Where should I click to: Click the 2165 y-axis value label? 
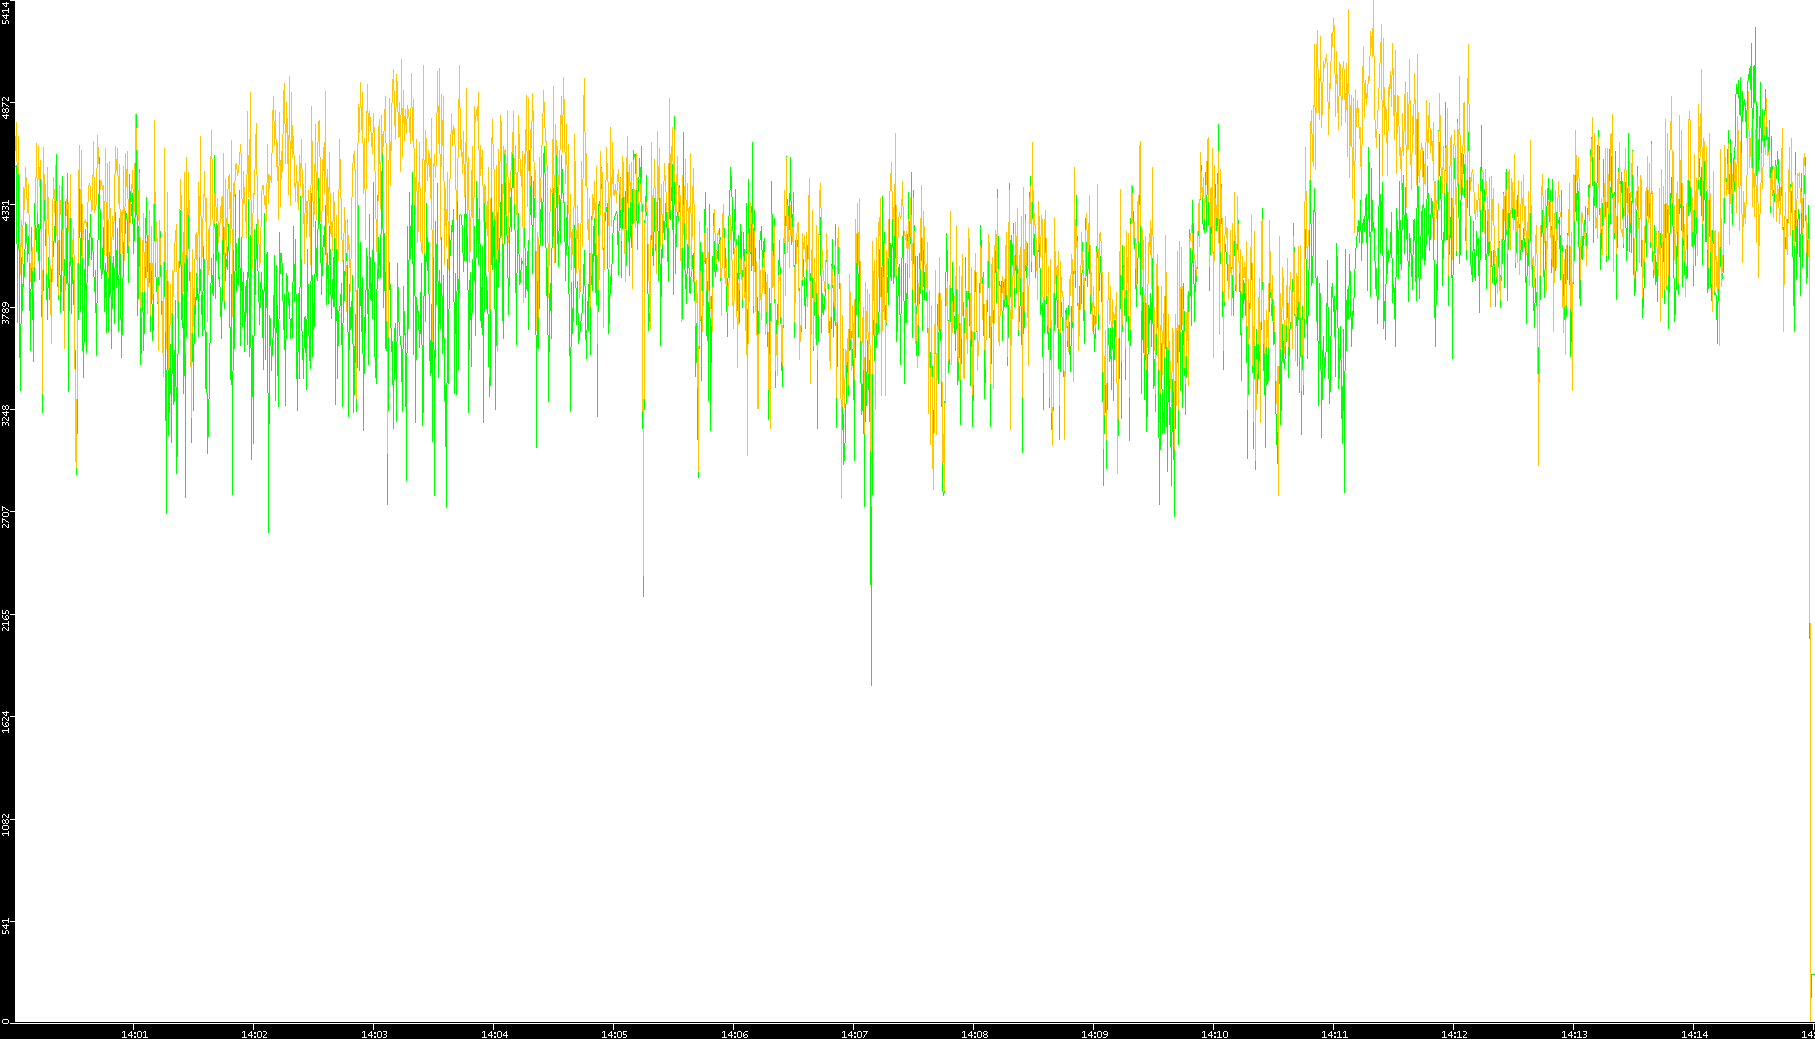click(6, 620)
